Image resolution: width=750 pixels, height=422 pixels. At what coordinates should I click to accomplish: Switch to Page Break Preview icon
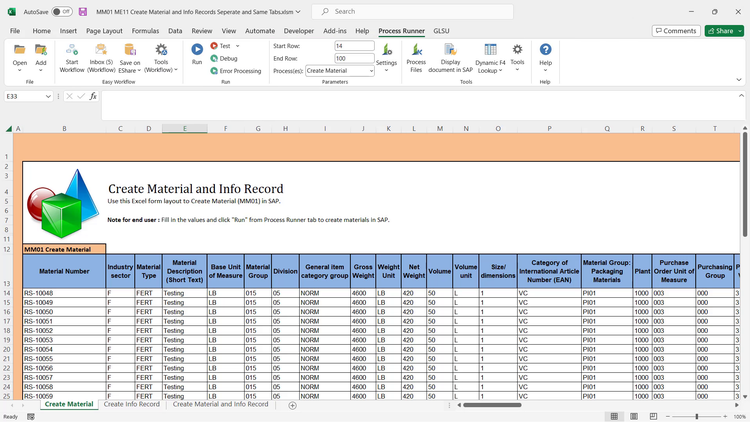coord(653,416)
